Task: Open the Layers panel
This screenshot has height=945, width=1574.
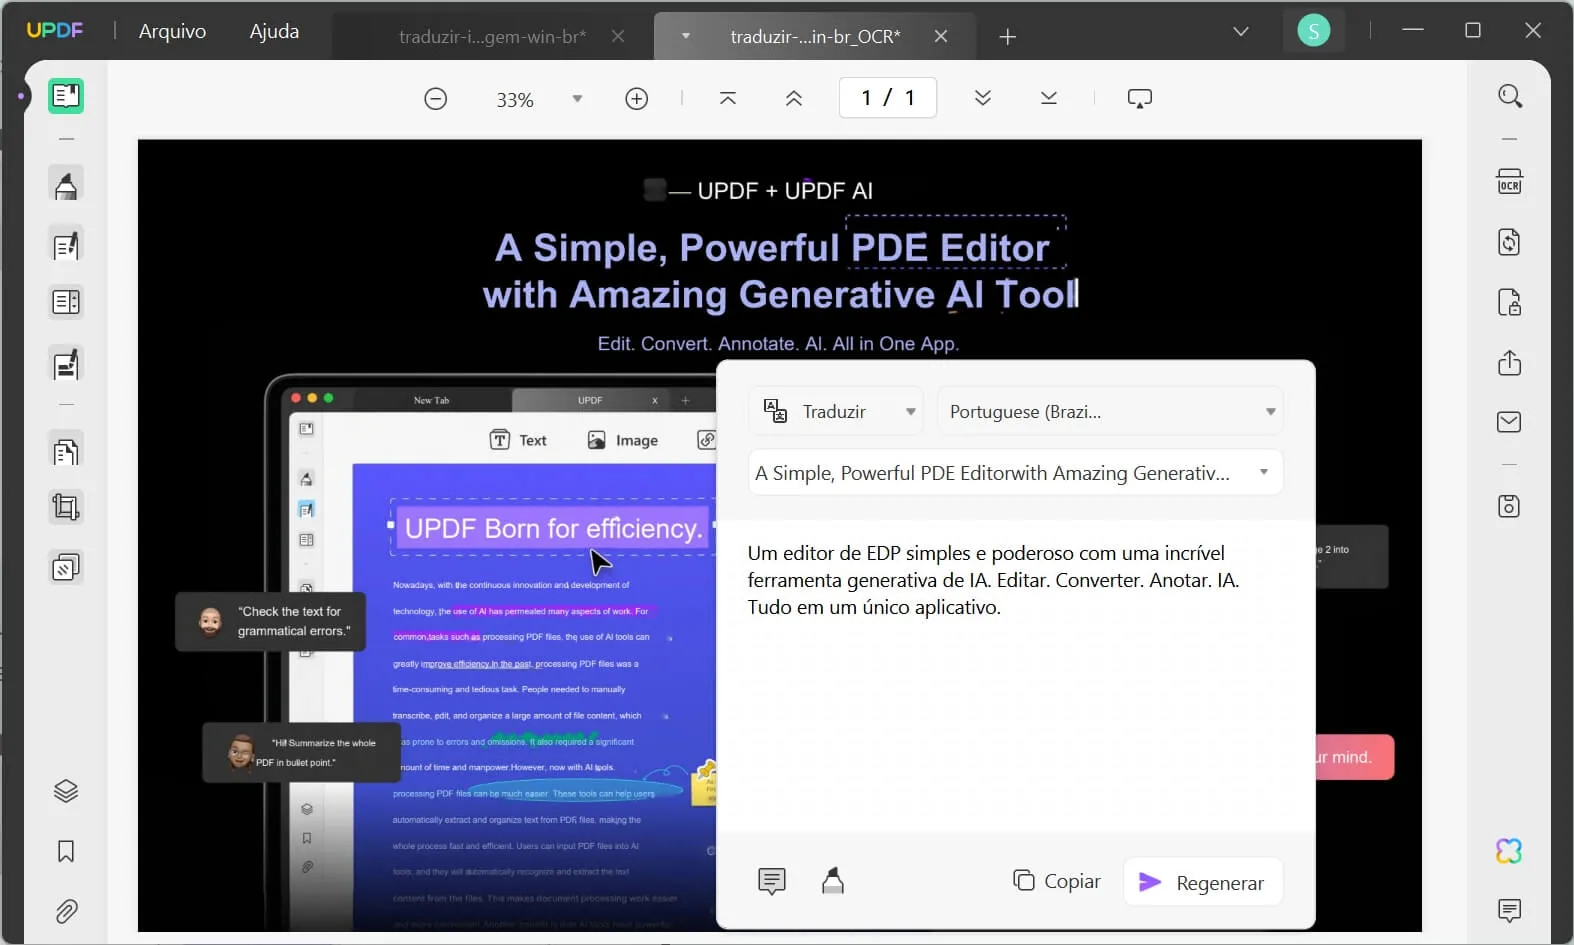Action: click(66, 791)
